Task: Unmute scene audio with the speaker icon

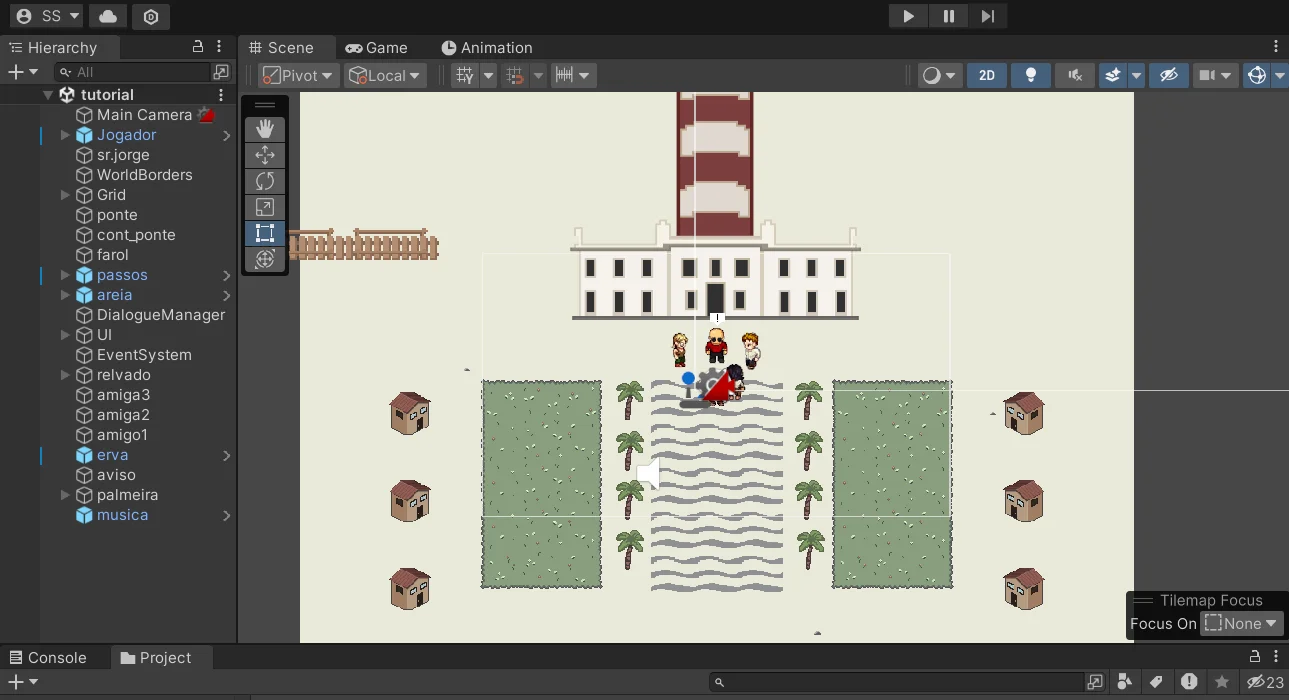Action: [1074, 75]
